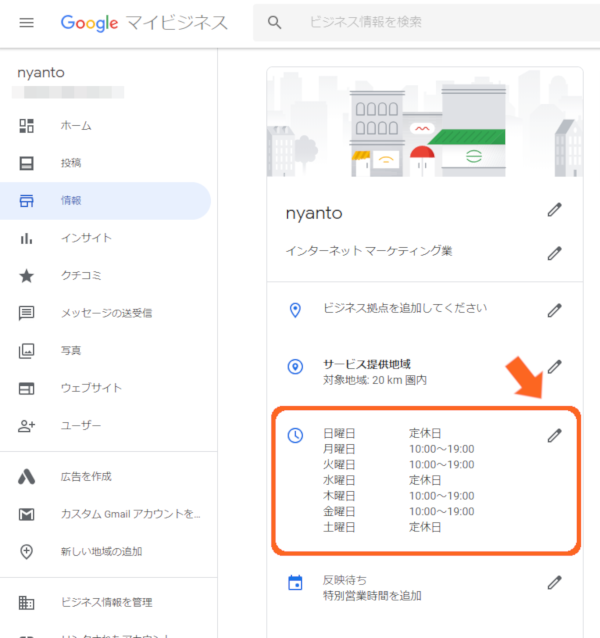Image resolution: width=600 pixels, height=638 pixels.
Task: Open the hamburger main menu
Action: tap(26, 23)
